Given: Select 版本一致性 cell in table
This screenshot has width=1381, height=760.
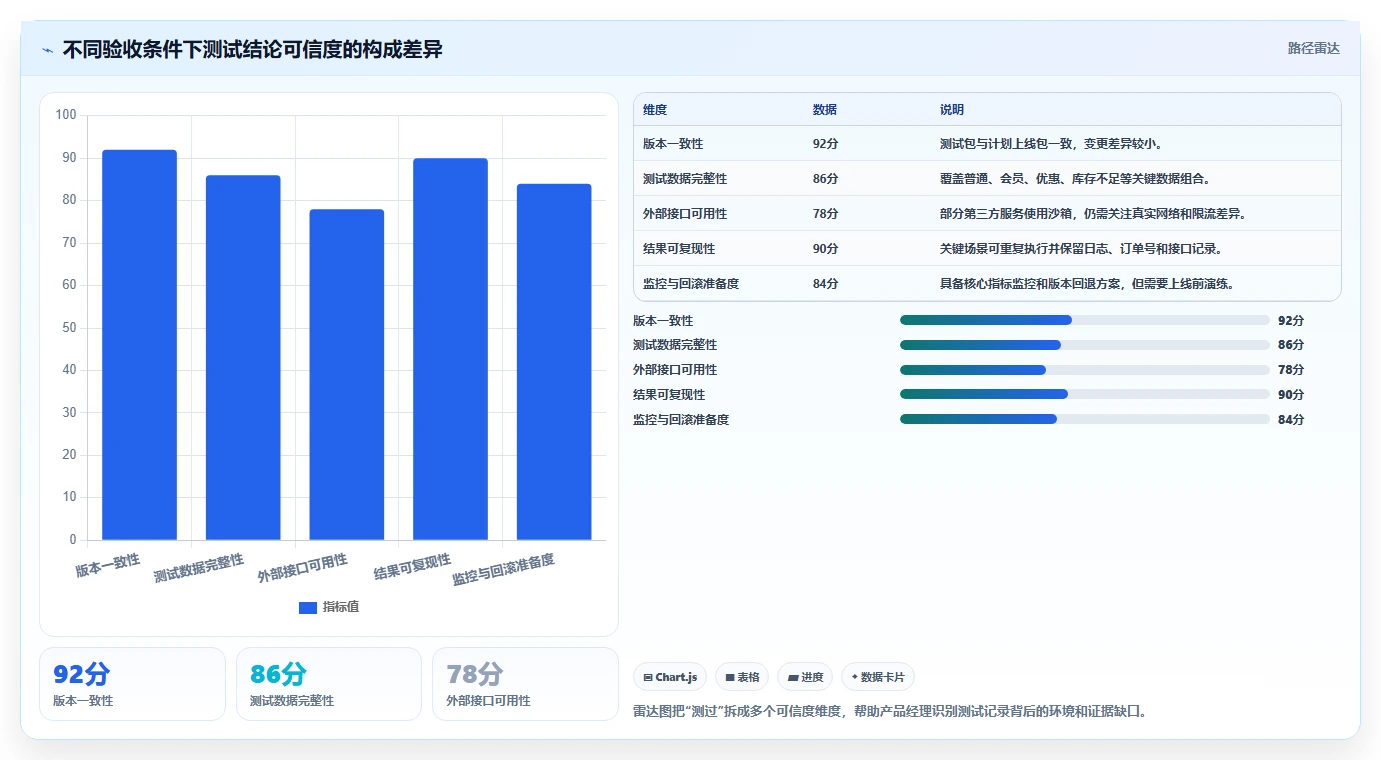Looking at the screenshot, I should point(673,144).
